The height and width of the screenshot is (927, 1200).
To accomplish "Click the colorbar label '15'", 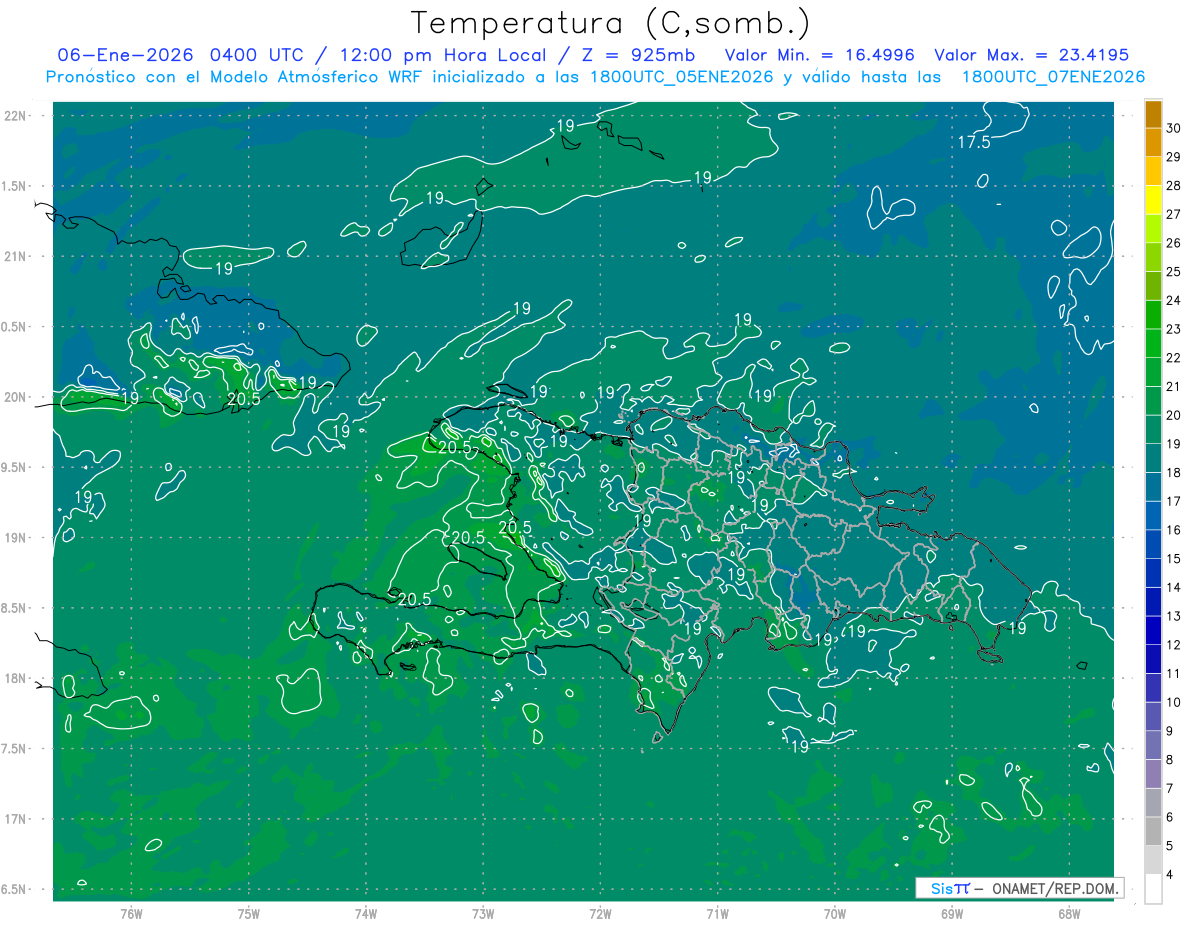I will 1174,559.
